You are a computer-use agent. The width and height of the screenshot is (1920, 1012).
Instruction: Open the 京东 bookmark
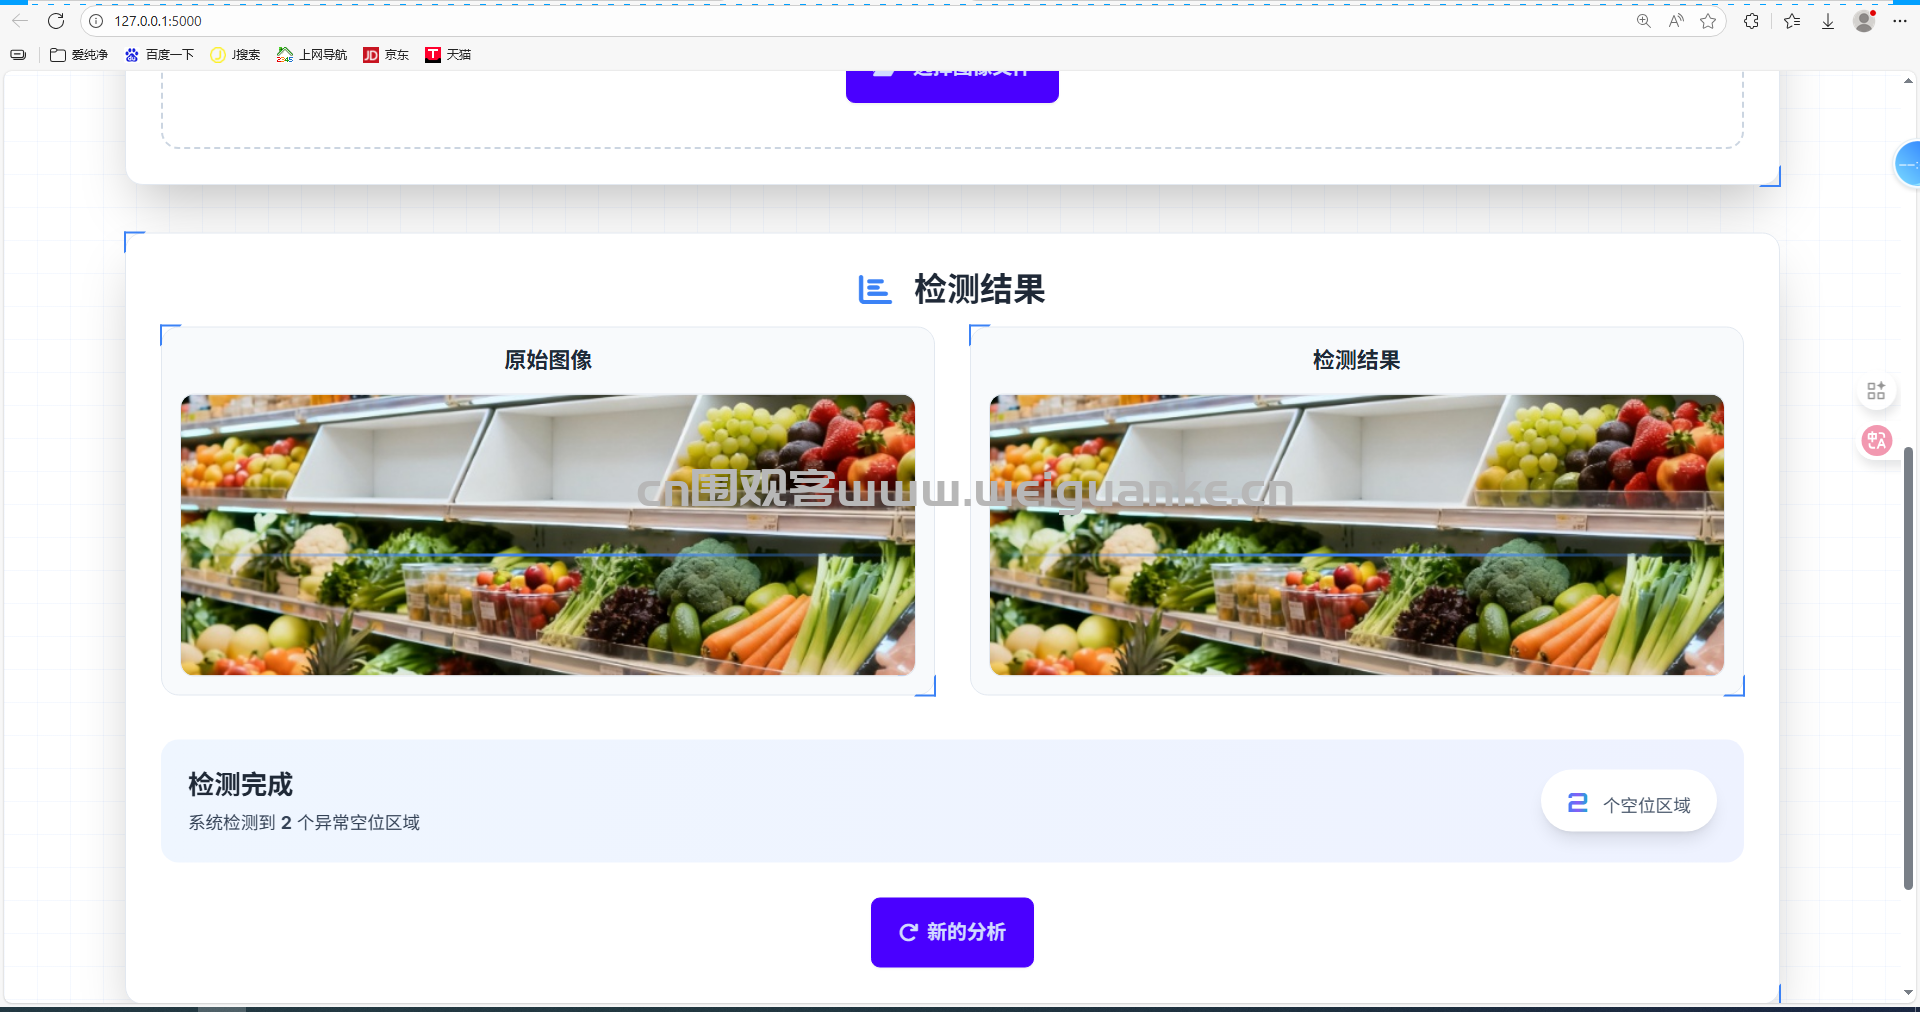tap(386, 55)
